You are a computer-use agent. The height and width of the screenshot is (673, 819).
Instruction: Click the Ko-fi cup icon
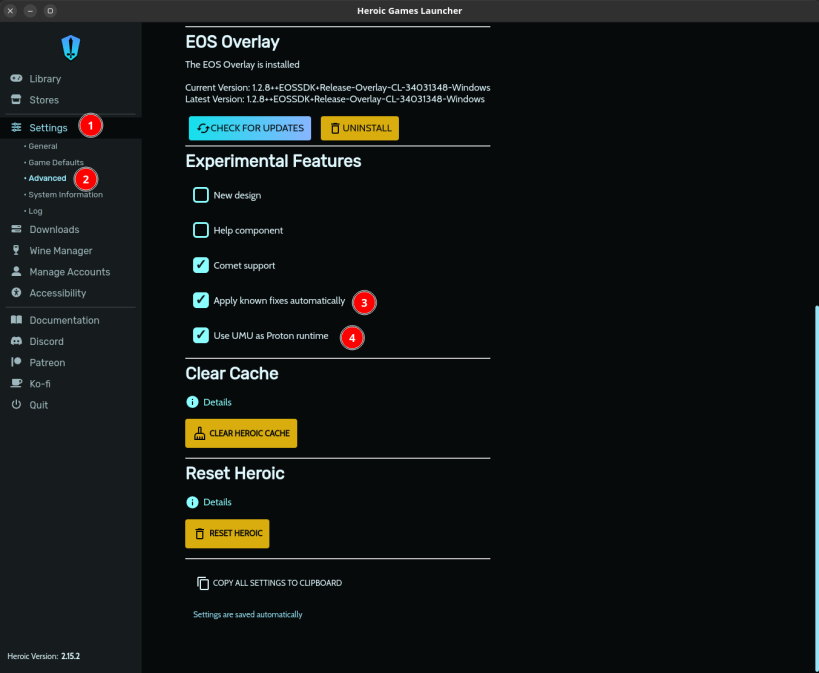pos(16,383)
